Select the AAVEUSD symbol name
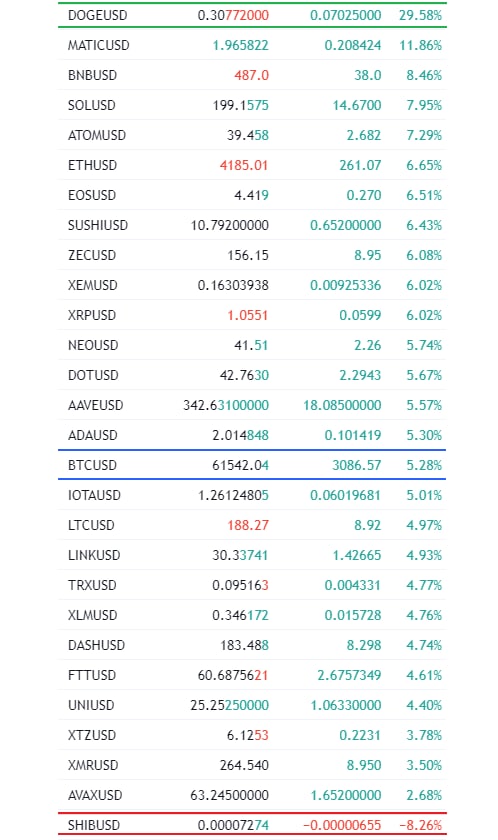 (x=95, y=405)
